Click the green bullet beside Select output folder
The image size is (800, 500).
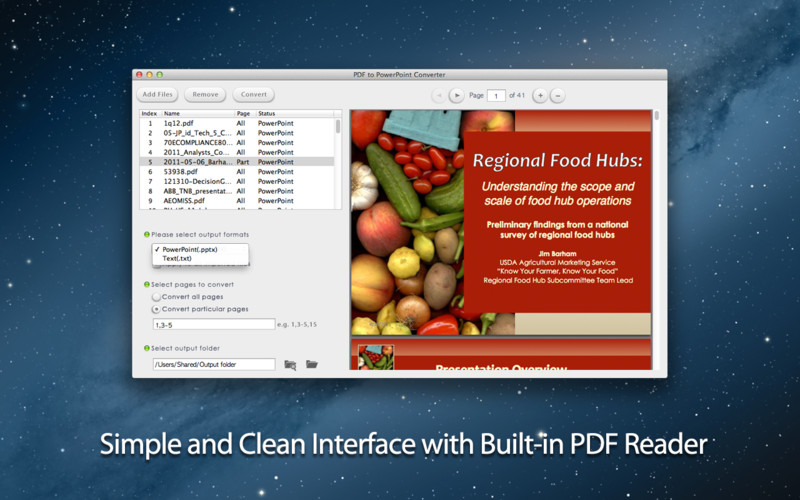pos(147,348)
